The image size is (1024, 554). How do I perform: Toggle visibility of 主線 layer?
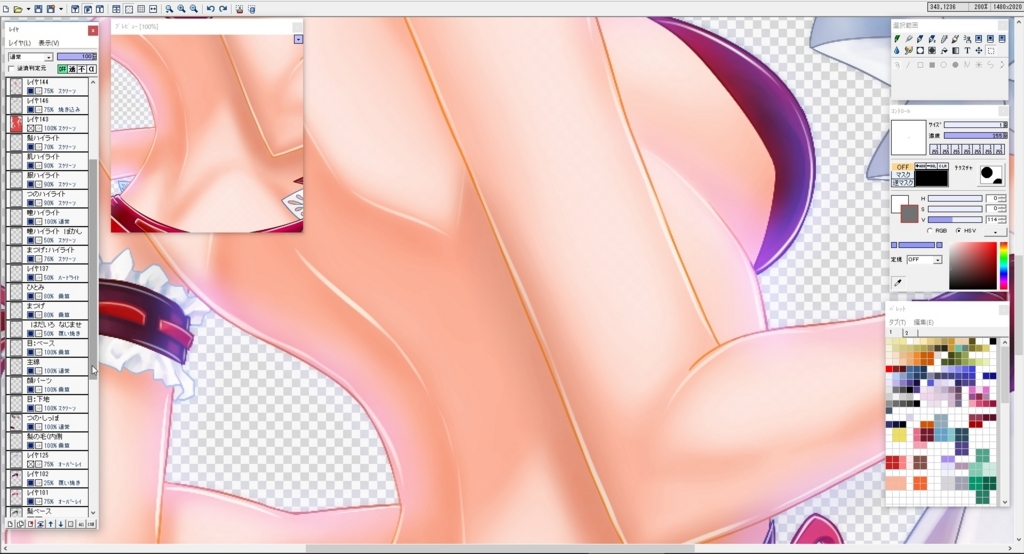pyautogui.click(x=30, y=370)
